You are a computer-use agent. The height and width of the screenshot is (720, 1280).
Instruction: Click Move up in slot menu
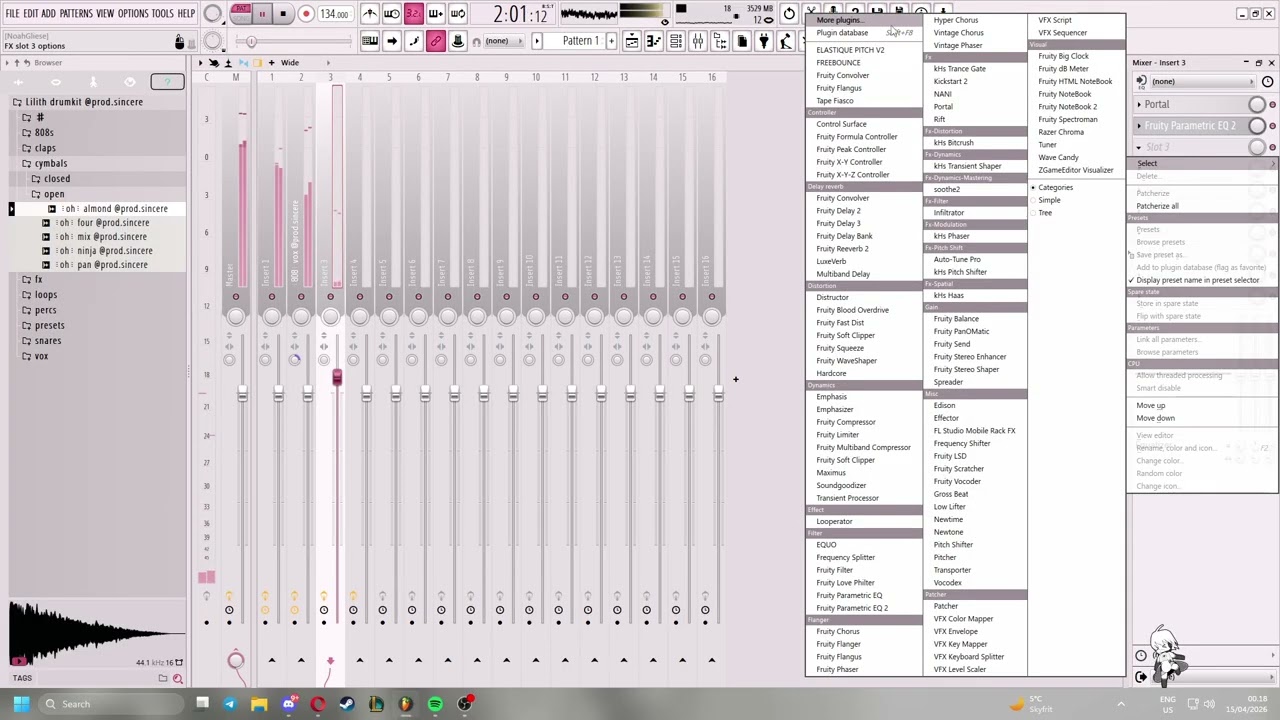coord(1150,406)
